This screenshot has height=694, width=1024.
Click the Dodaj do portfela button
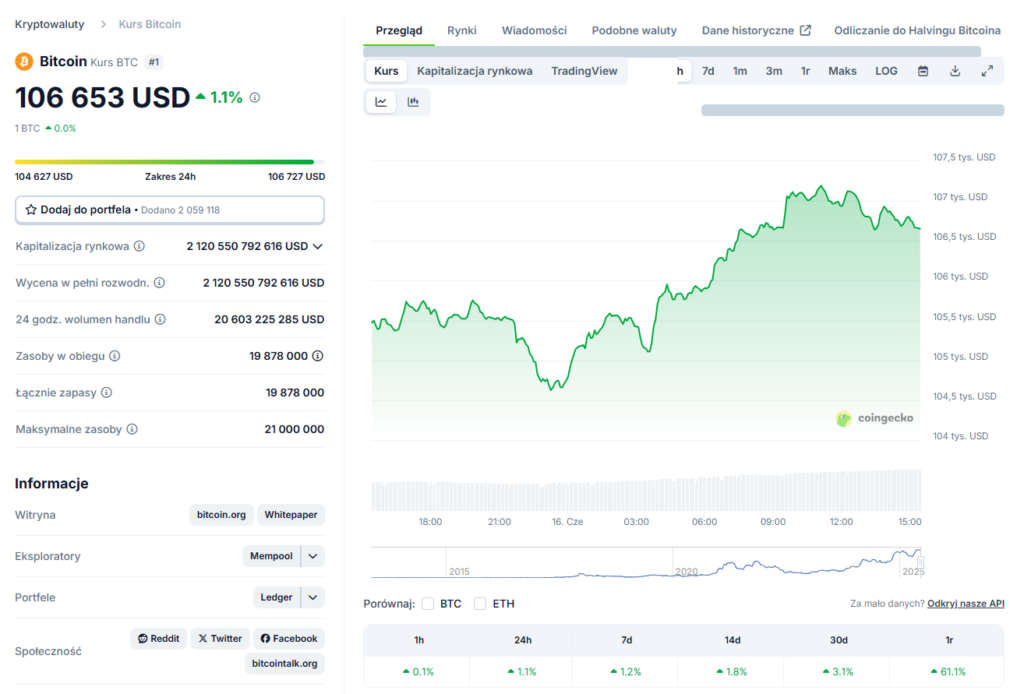tap(170, 210)
